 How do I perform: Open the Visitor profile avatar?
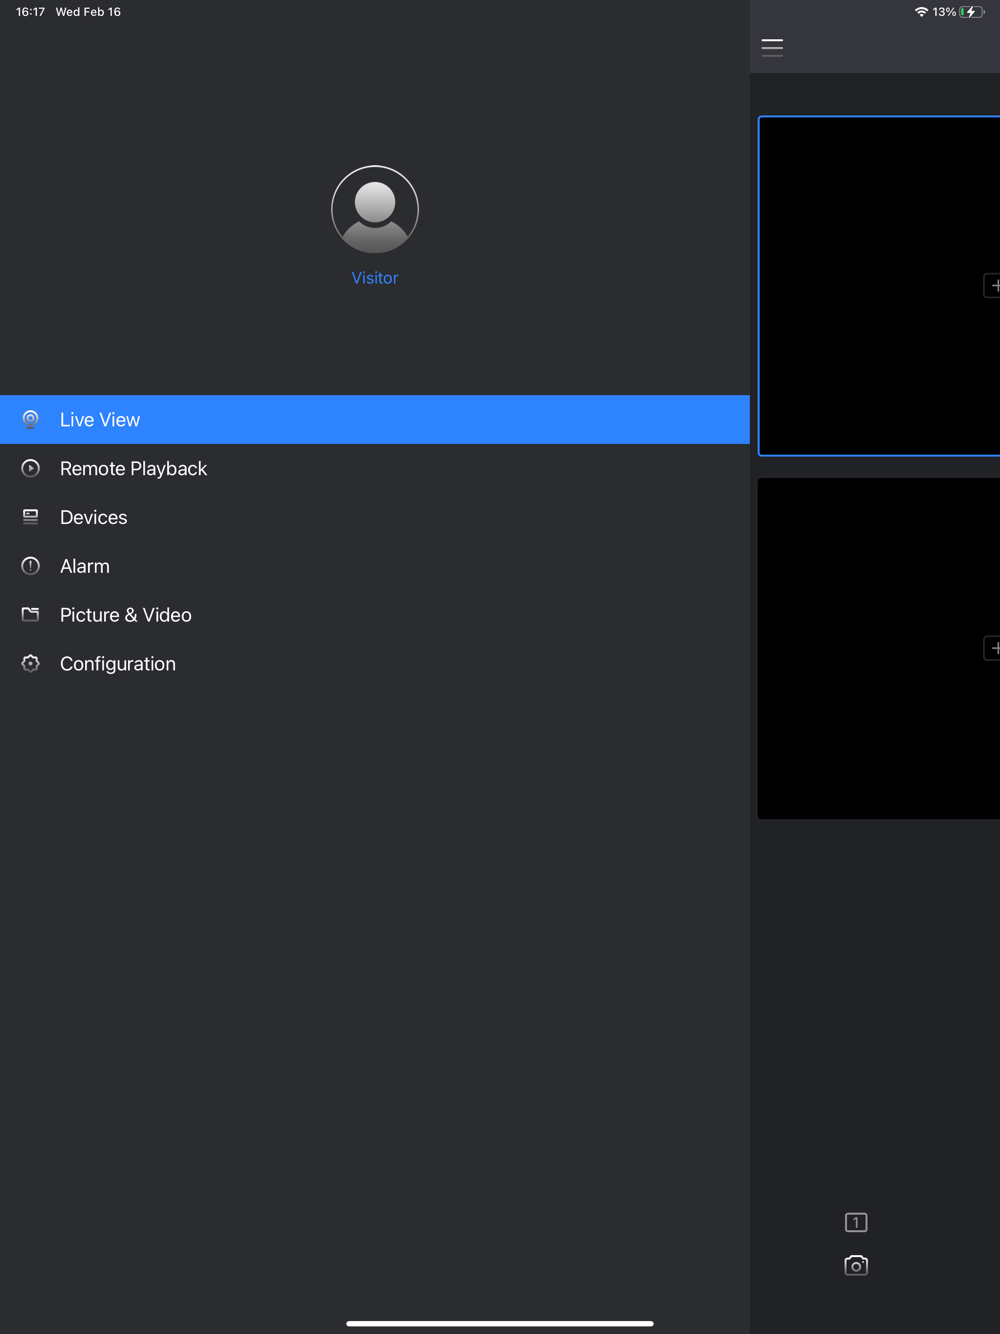click(375, 209)
